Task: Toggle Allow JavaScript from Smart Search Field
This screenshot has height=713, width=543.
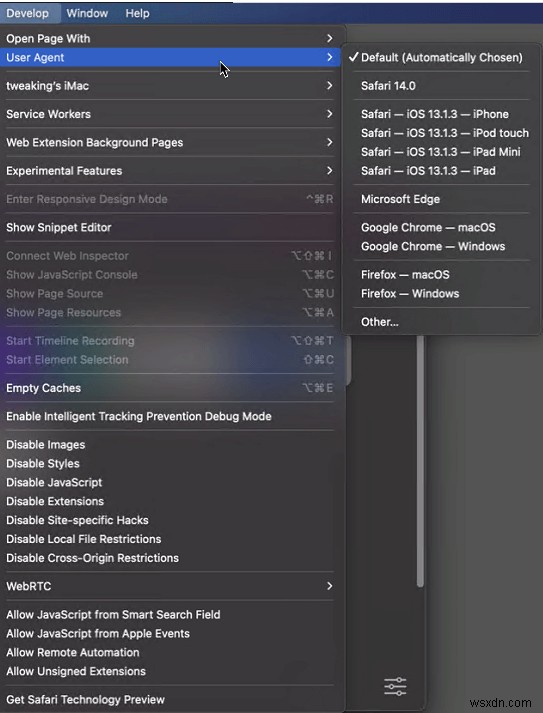Action: (x=170, y=615)
